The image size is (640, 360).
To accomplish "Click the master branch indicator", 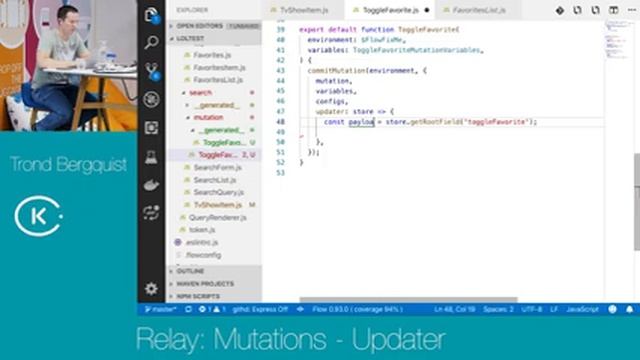I will click(160, 309).
